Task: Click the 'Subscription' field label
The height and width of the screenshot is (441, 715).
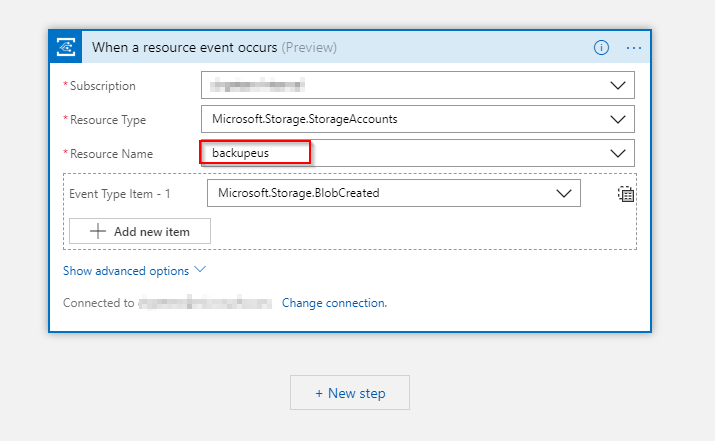Action: point(103,86)
